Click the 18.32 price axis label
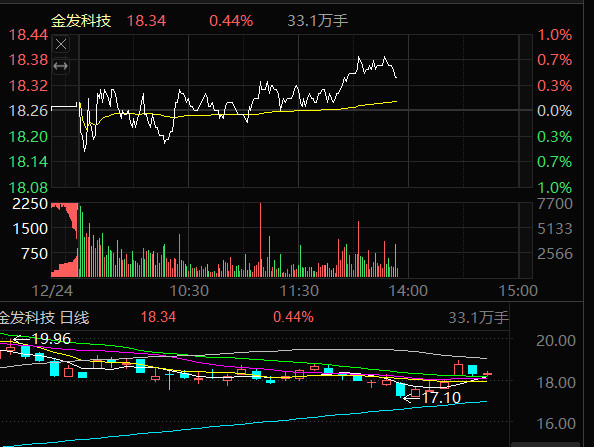The width and height of the screenshot is (594, 447). coord(28,86)
